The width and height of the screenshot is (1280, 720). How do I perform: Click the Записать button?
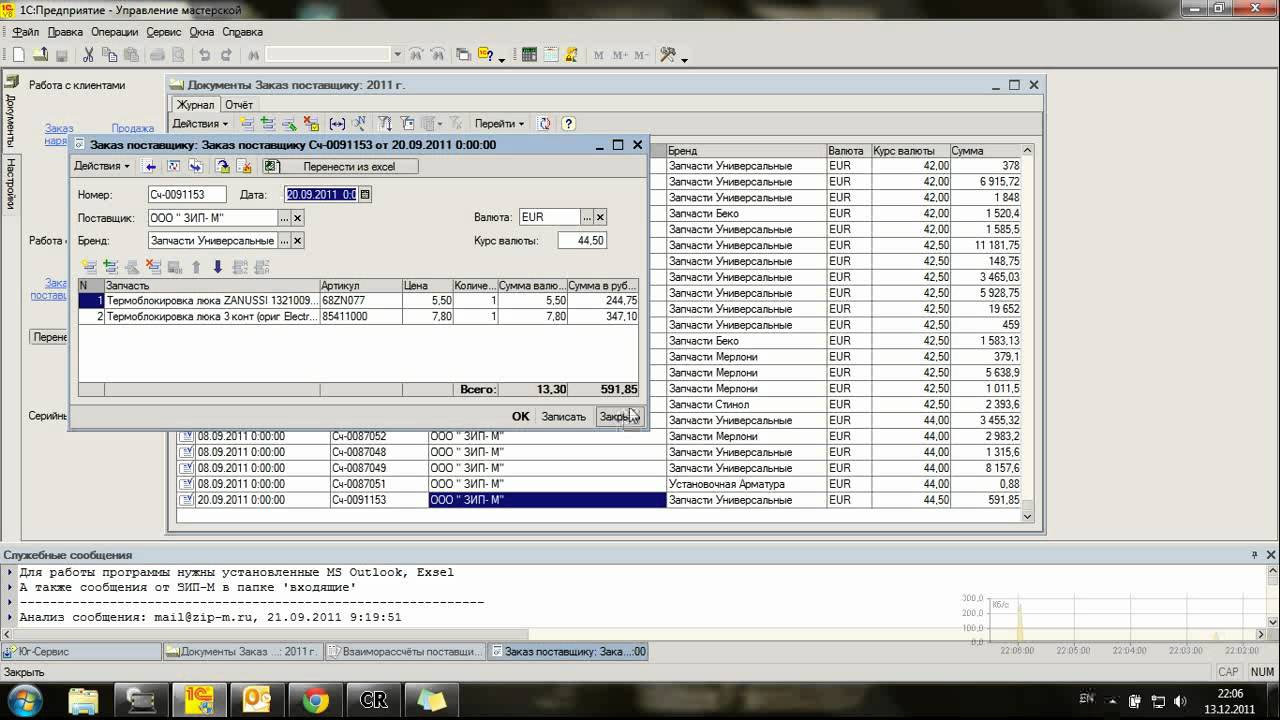pyautogui.click(x=563, y=416)
